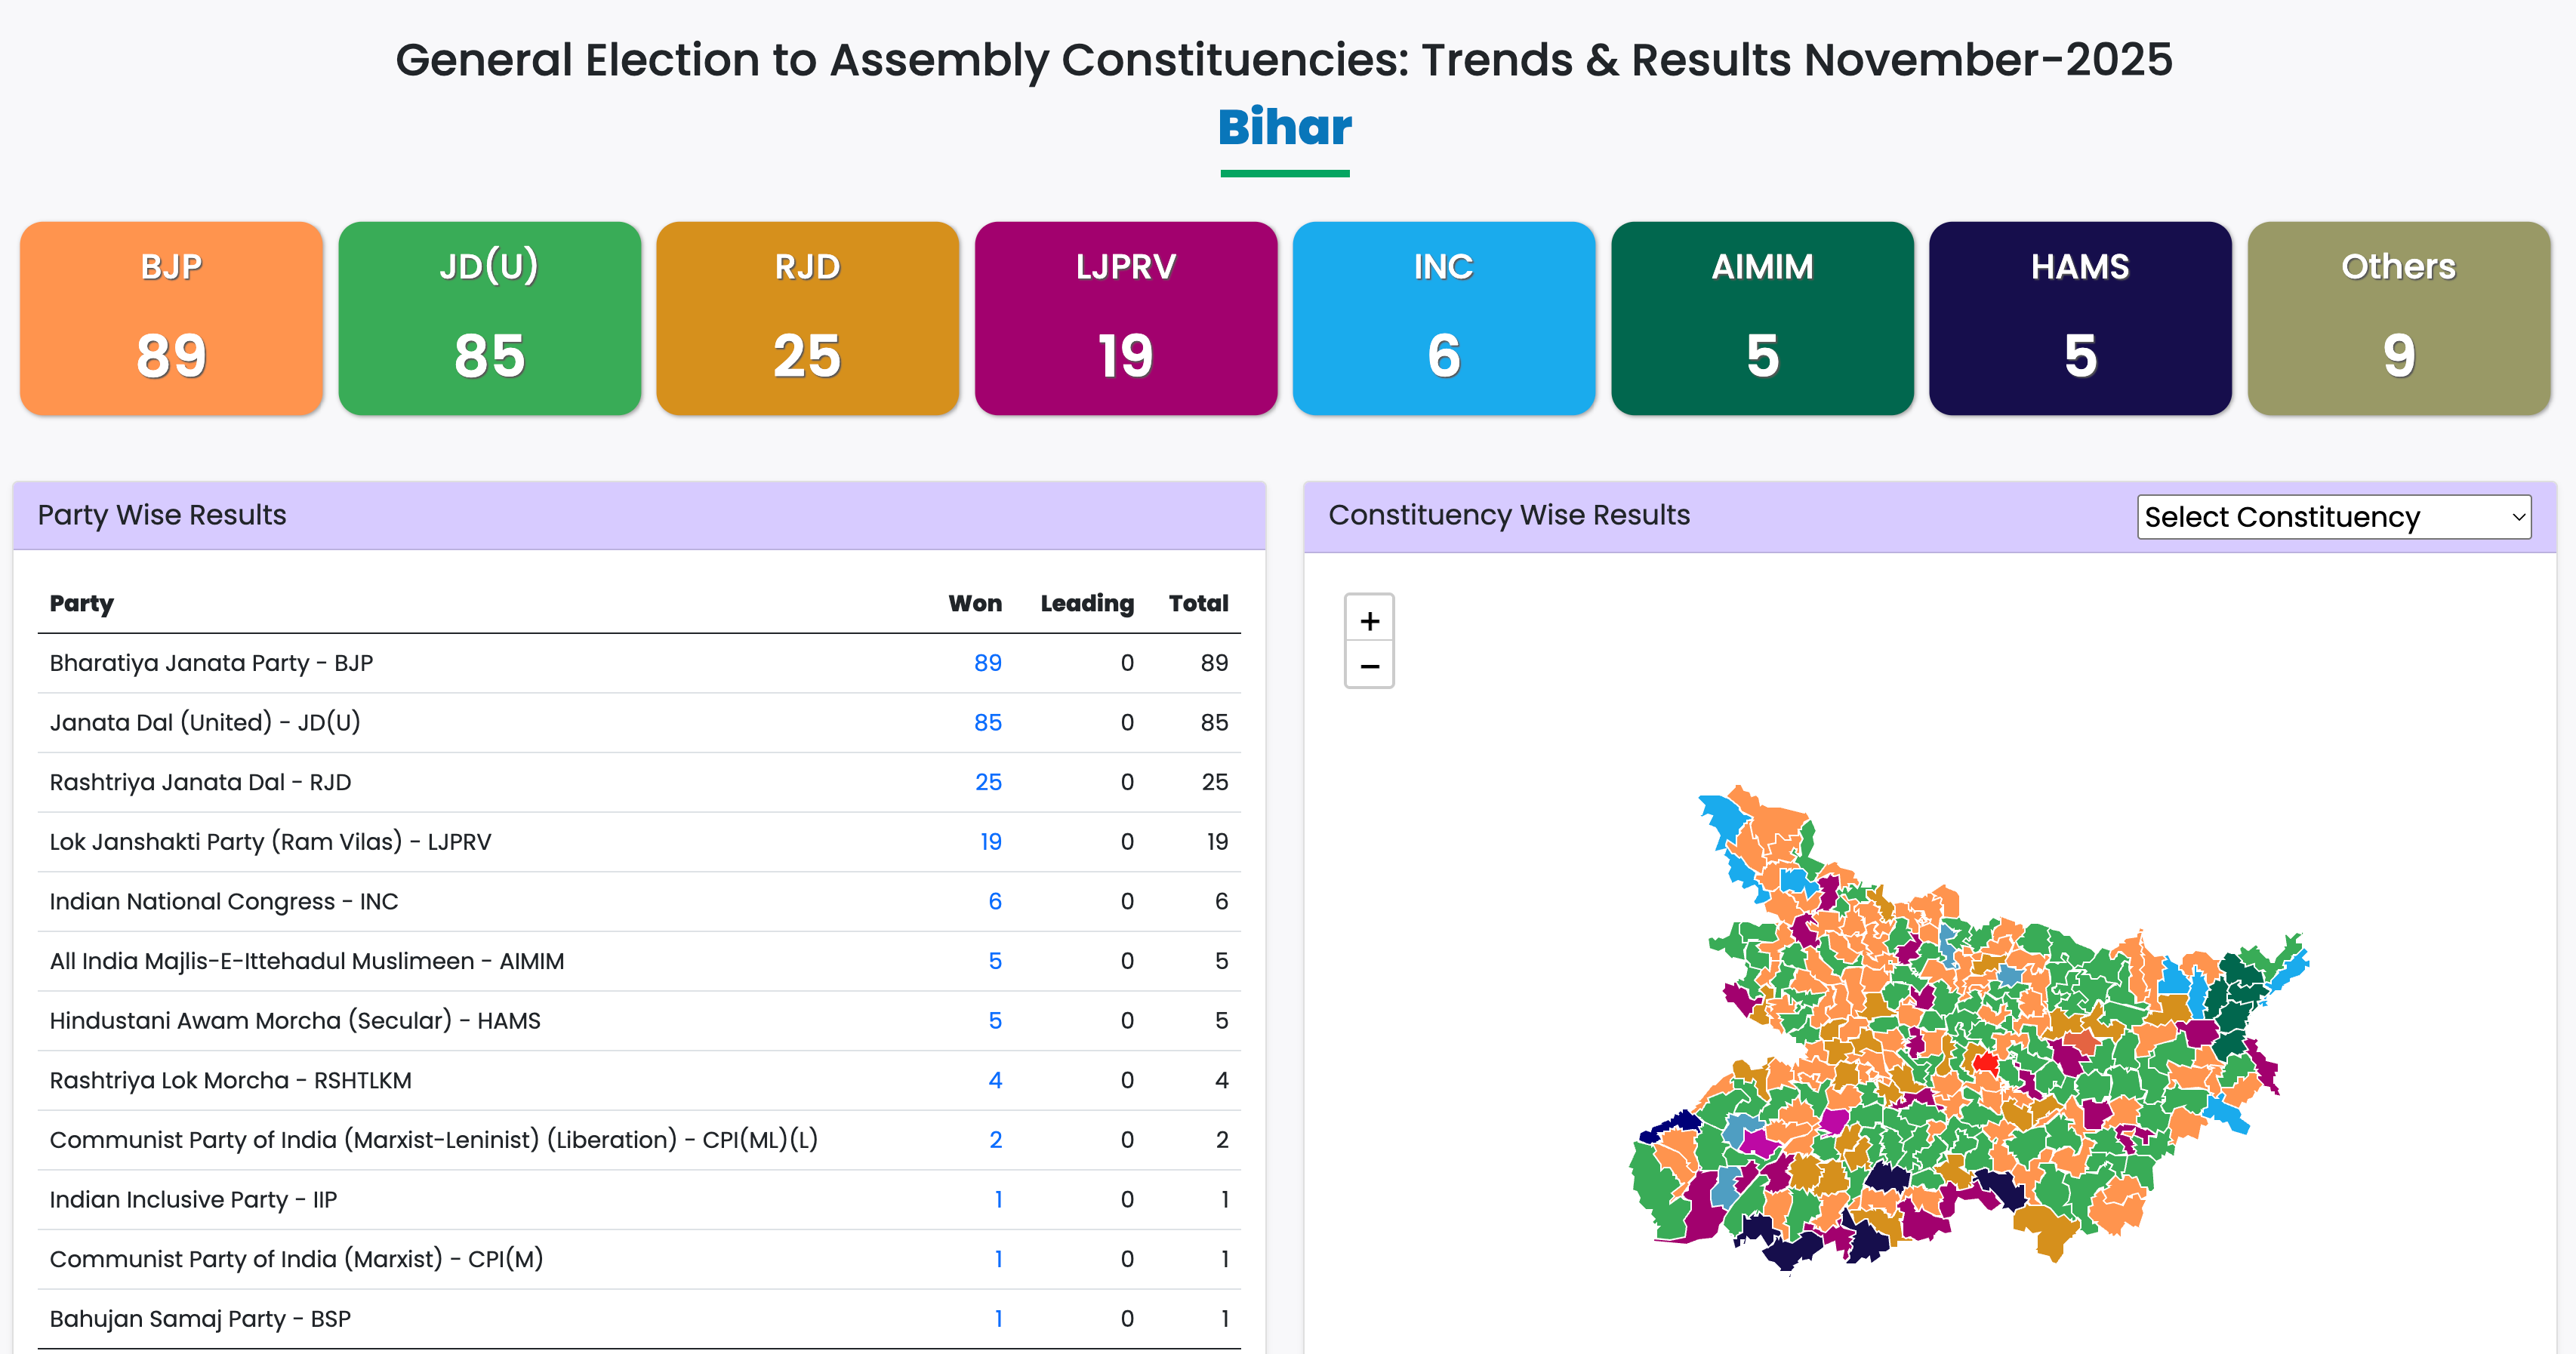2576x1354 pixels.
Task: Click the JD(U) green result card
Action: (x=489, y=318)
